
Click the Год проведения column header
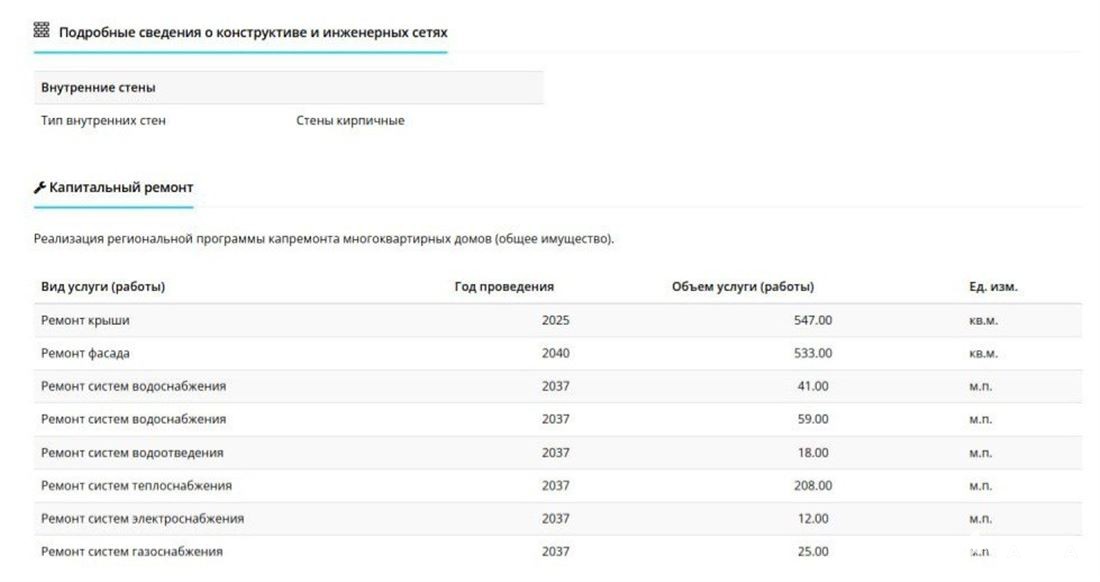504,287
